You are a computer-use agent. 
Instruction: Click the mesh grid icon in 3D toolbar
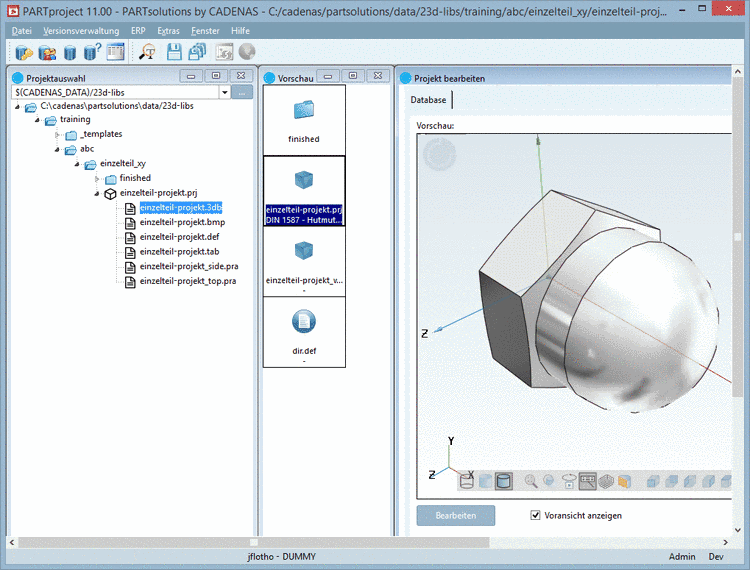pyautogui.click(x=606, y=481)
